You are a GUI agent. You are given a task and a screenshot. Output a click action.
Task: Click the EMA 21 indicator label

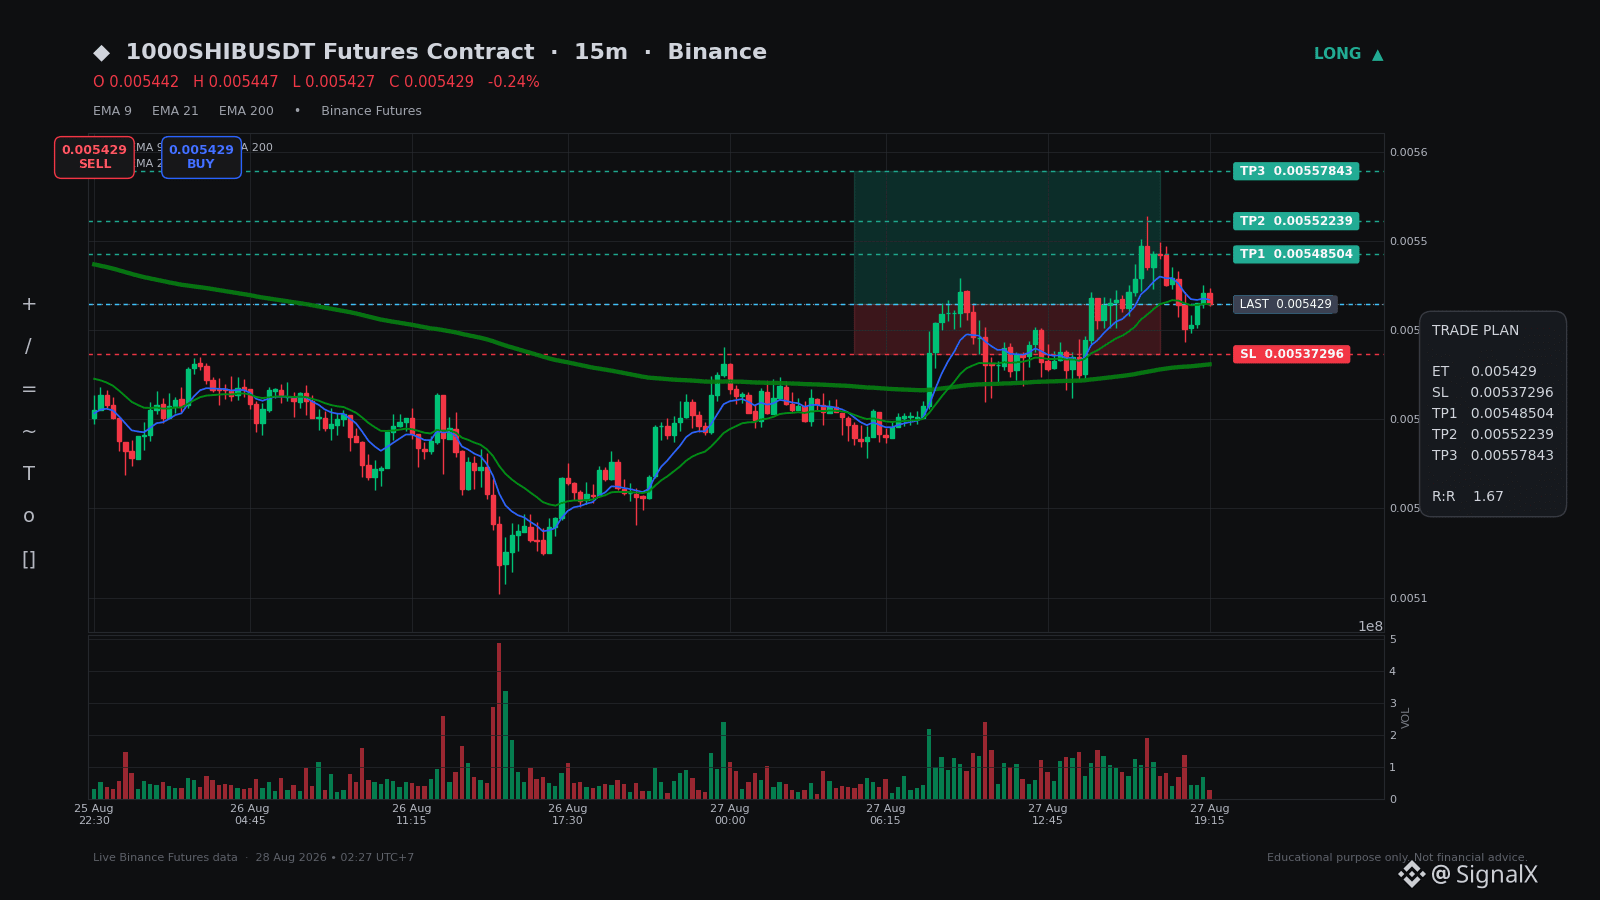pyautogui.click(x=175, y=111)
